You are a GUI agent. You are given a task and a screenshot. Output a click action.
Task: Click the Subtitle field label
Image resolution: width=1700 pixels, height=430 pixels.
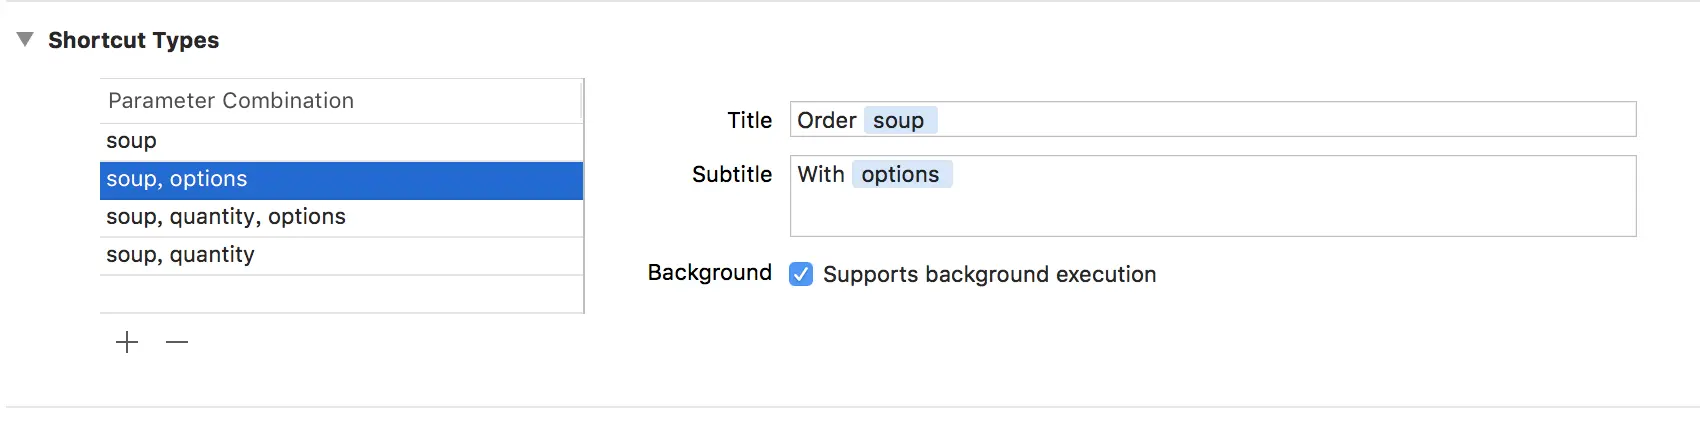[732, 175]
